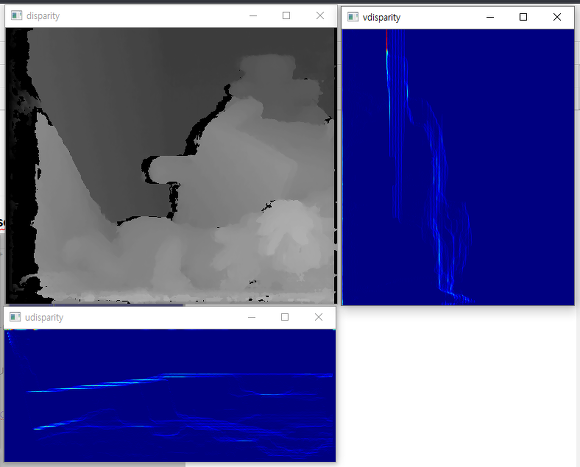Click the udisparity window app icon
The image size is (580, 467).
(15, 317)
